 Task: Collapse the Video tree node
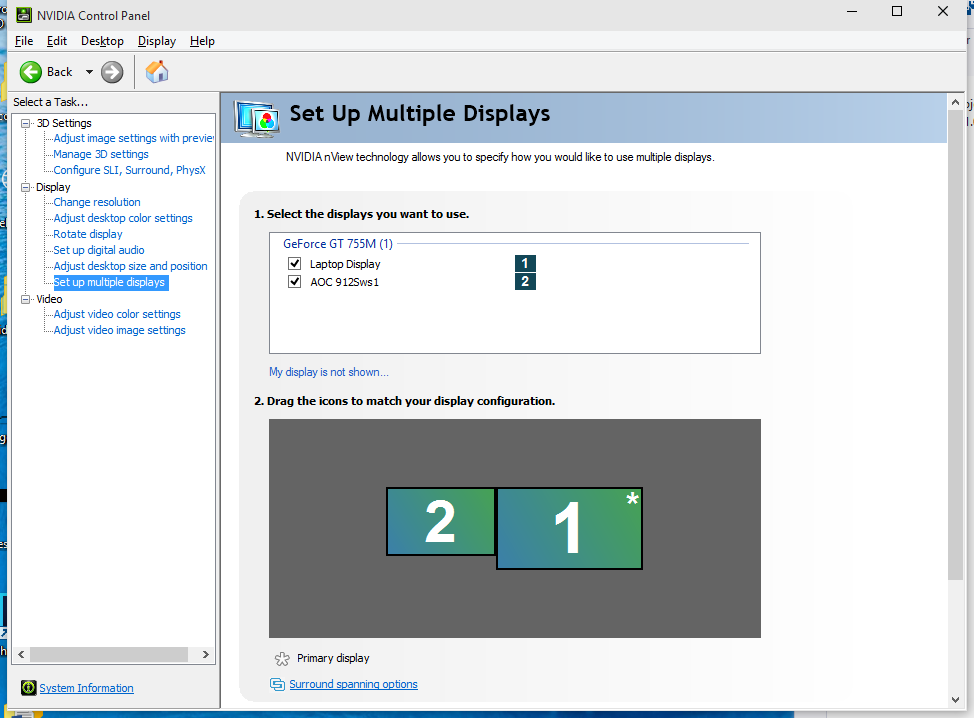pyautogui.click(x=25, y=299)
